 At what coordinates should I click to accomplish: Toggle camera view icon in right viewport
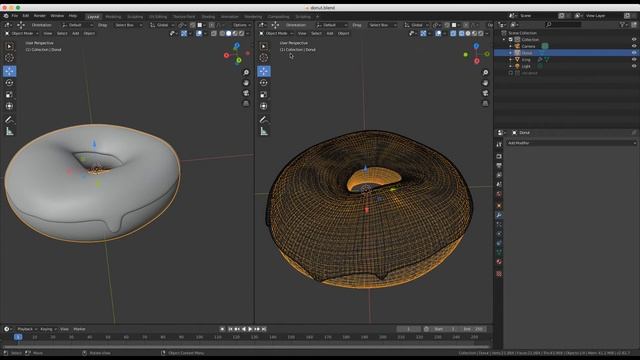click(x=485, y=93)
